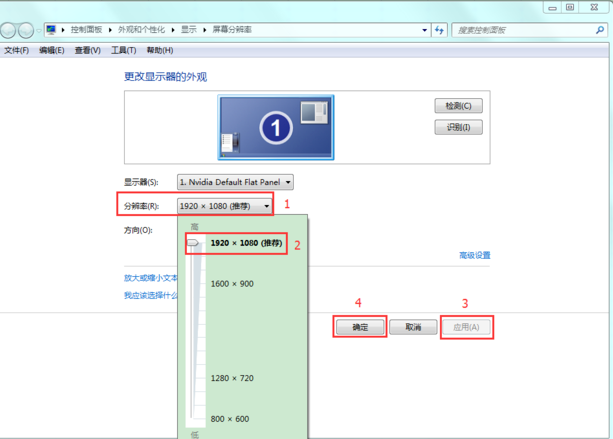
Task: Click the search magnifier icon
Action: [x=600, y=30]
